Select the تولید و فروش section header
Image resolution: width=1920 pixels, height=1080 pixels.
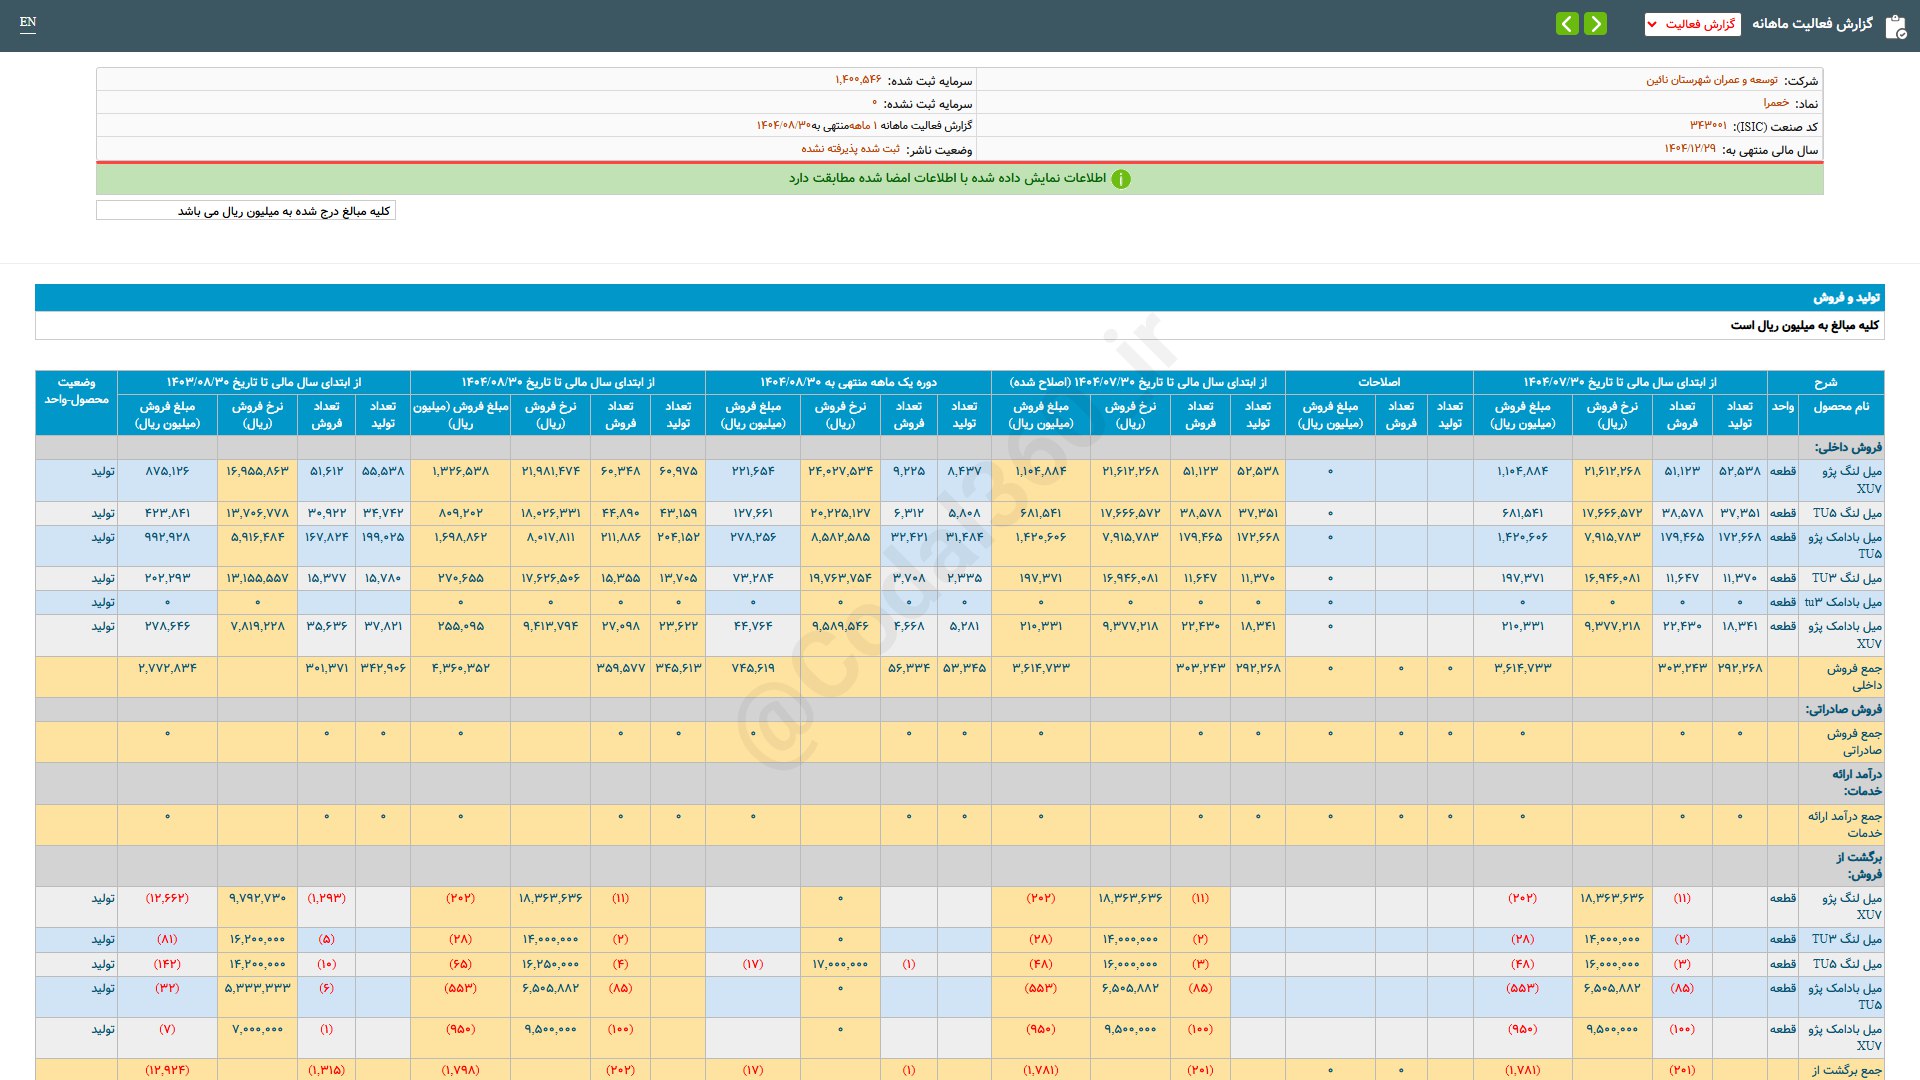pyautogui.click(x=1846, y=298)
